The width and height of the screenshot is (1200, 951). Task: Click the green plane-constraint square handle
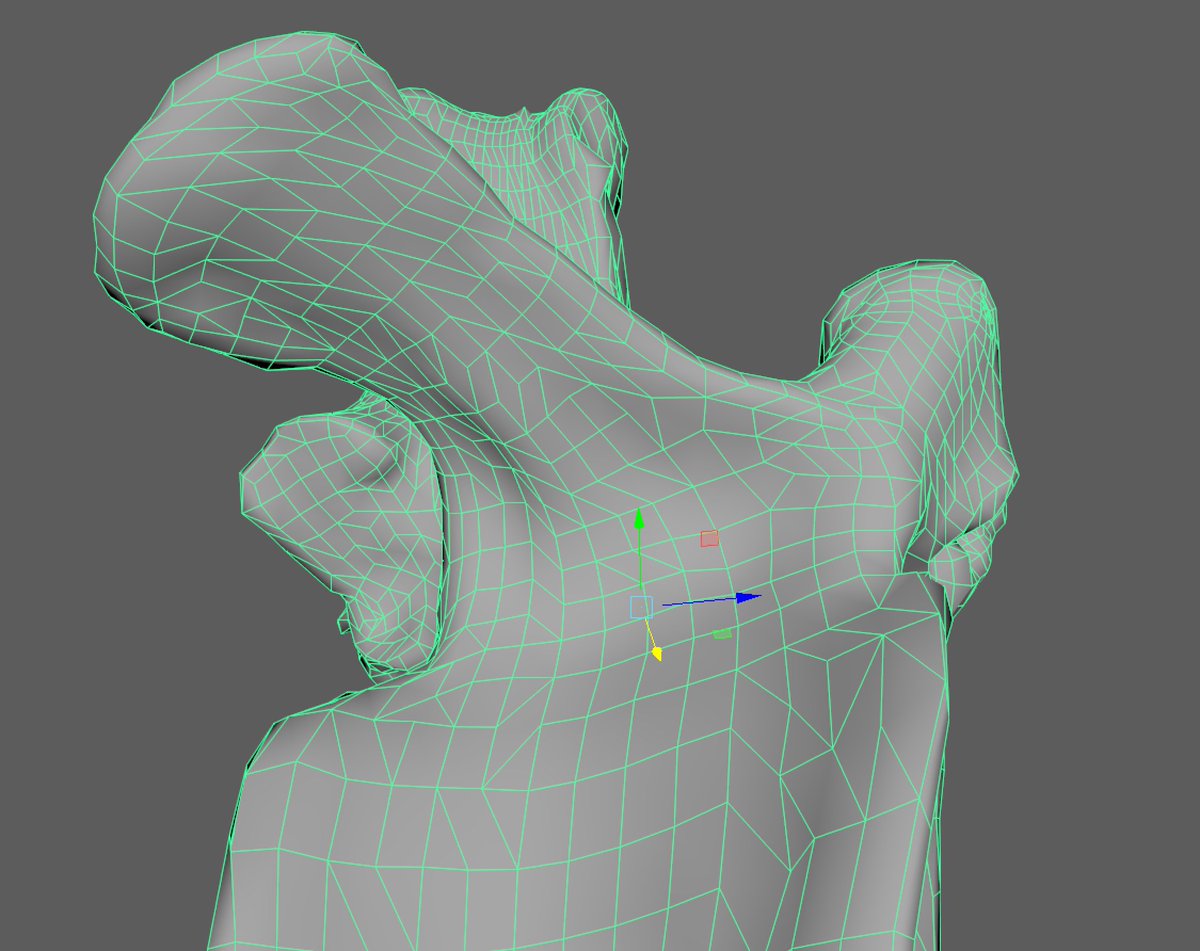pos(722,633)
